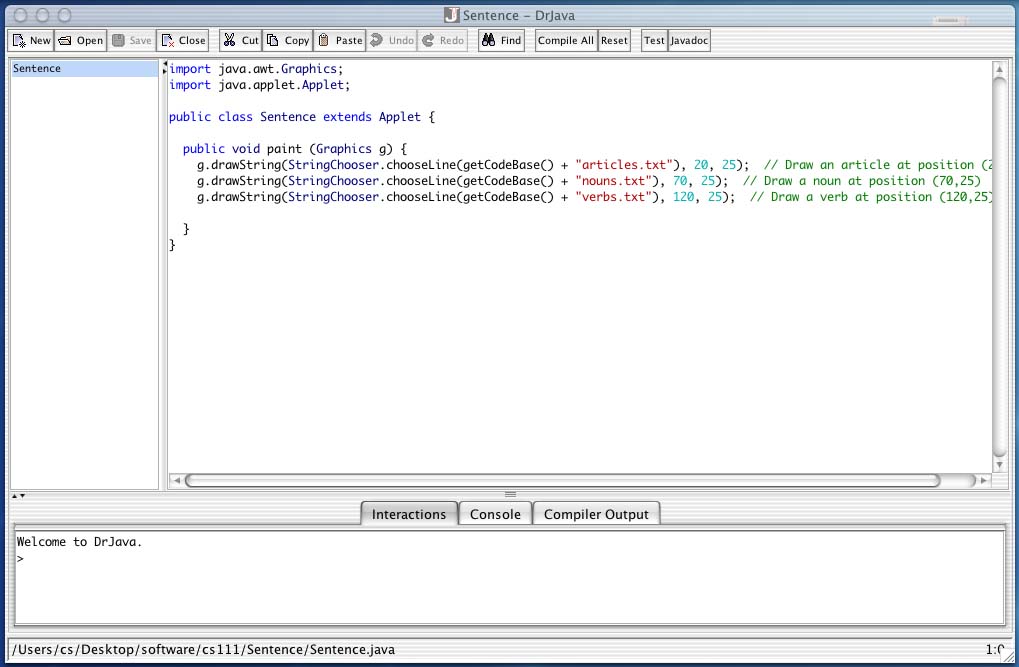Switch to the Console tab
The height and width of the screenshot is (667, 1019).
[x=495, y=514]
